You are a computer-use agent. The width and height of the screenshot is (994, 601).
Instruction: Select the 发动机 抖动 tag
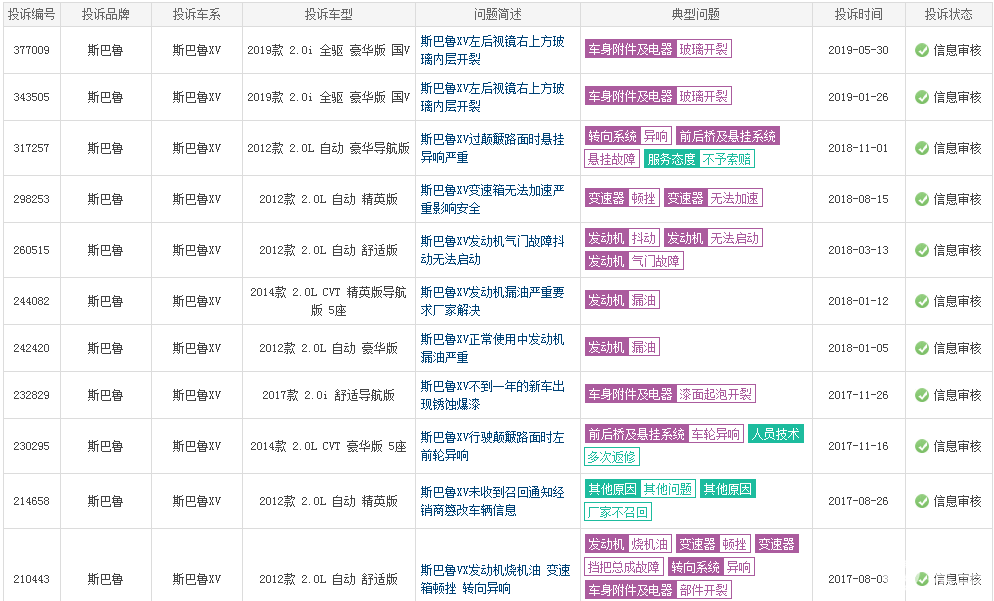point(623,238)
